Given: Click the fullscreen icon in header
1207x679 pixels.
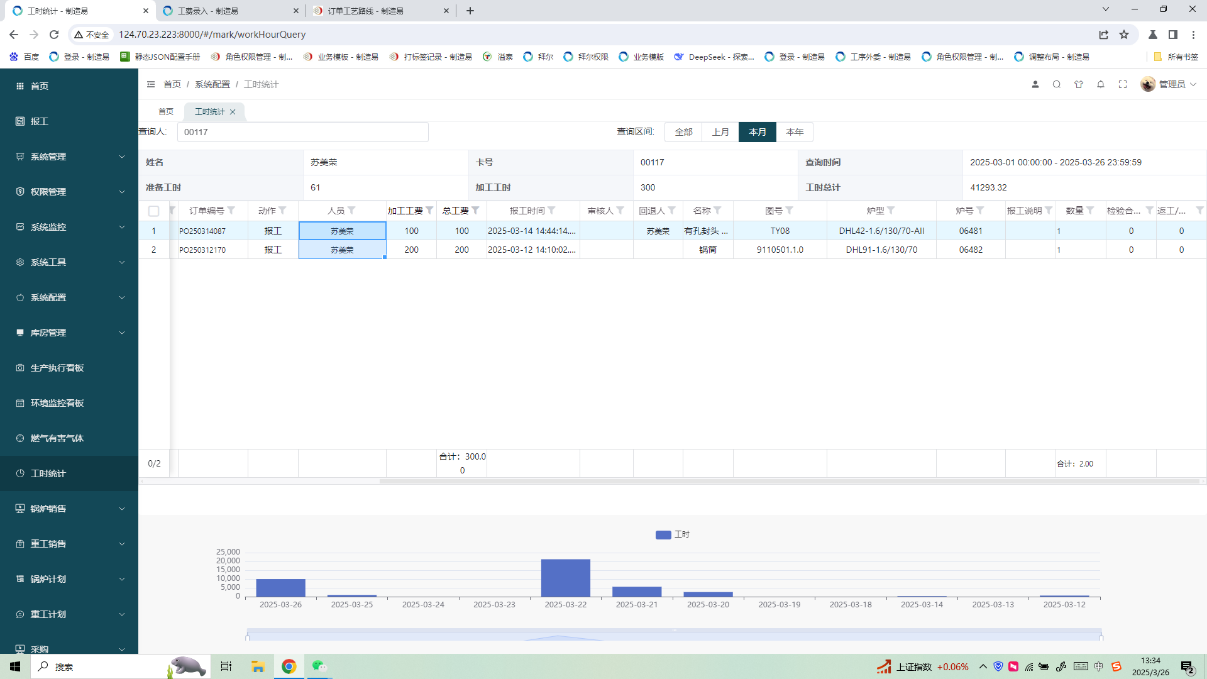Looking at the screenshot, I should tap(1122, 85).
